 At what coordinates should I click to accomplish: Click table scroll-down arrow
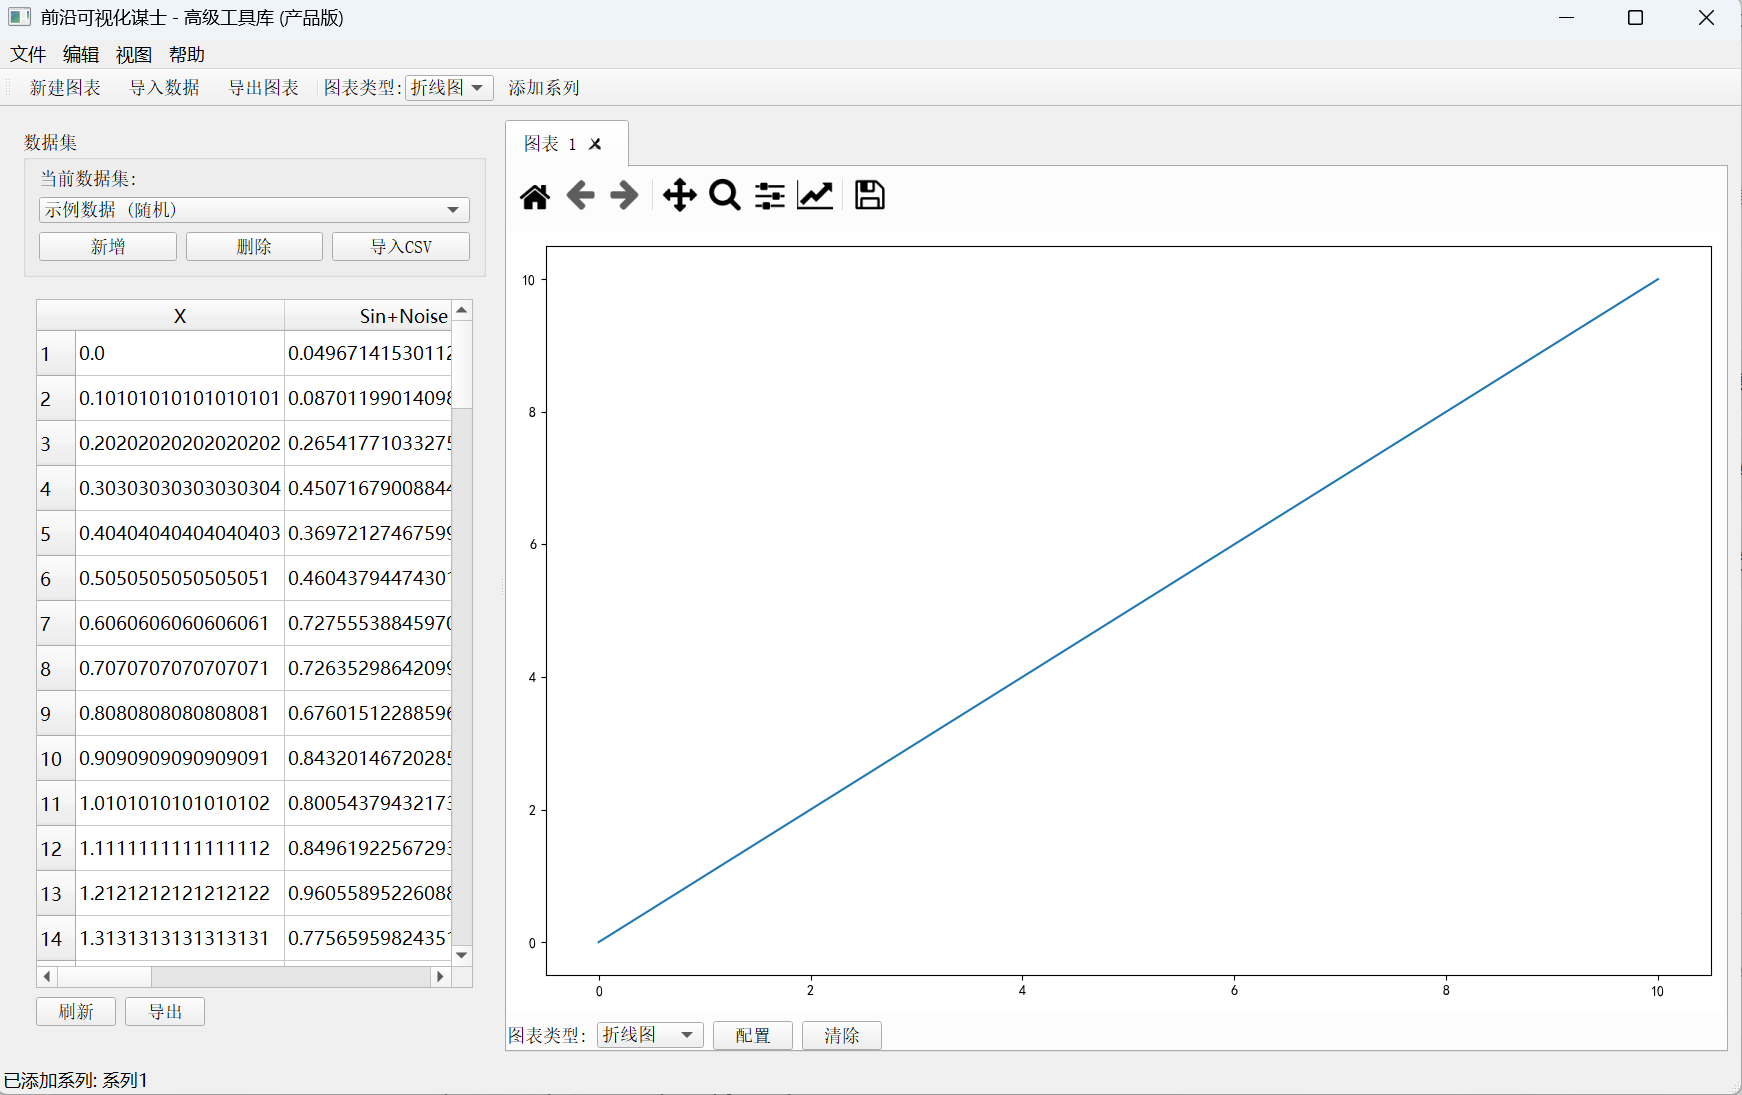coord(462,955)
